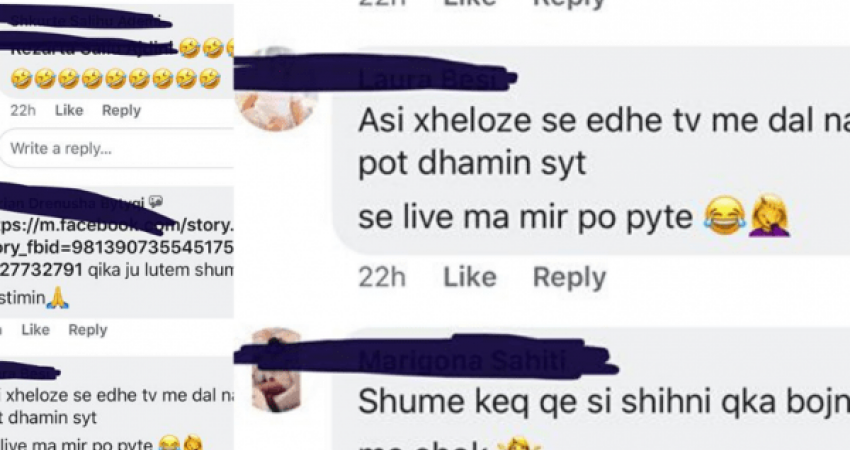Select the 'Shume keq qe si shihni' comment
Screen dimensions: 850x450
(603, 402)
